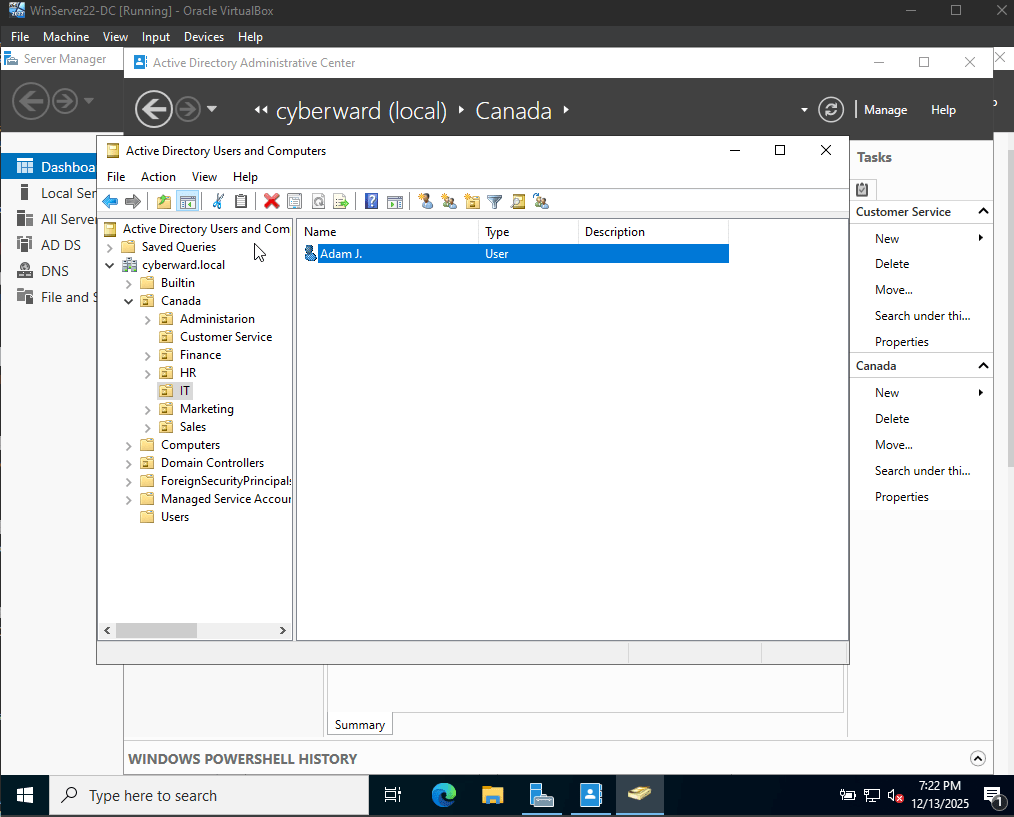Collapse the Canada OU tree node
1014x817 pixels.
click(x=129, y=301)
